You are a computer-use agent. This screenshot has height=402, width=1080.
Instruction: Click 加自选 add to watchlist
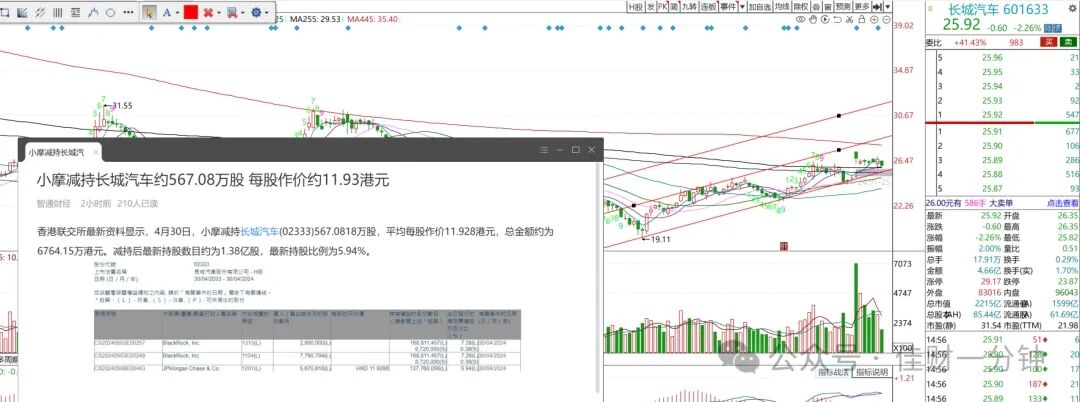click(x=760, y=7)
